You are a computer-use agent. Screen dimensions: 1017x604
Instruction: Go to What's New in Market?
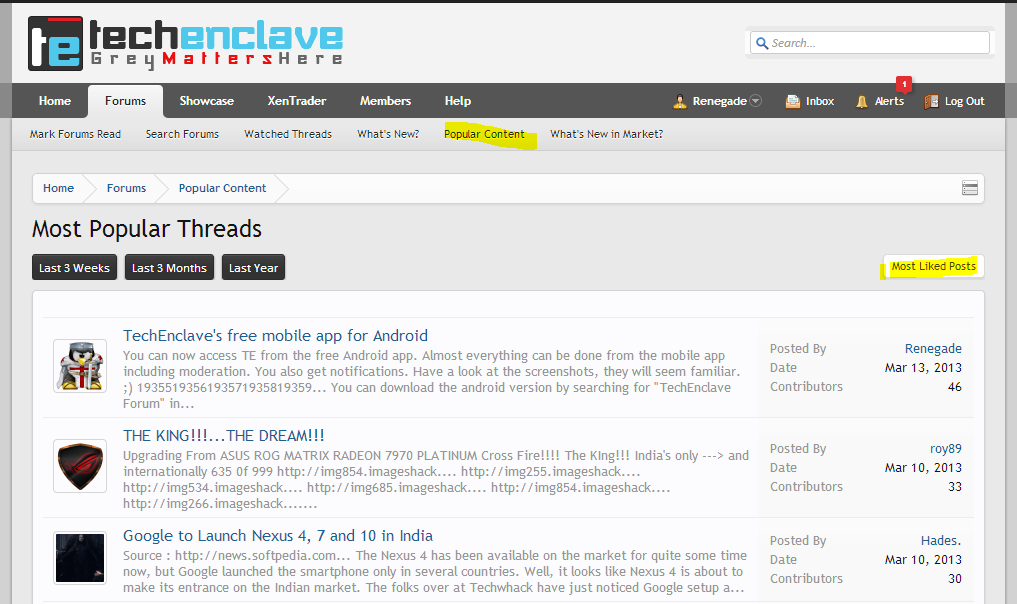click(606, 134)
